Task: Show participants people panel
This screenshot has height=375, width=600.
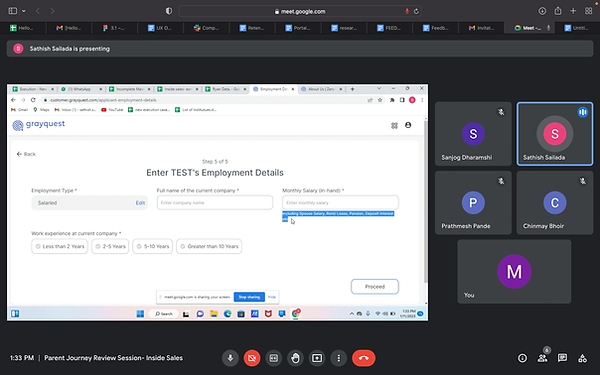Action: (542, 358)
